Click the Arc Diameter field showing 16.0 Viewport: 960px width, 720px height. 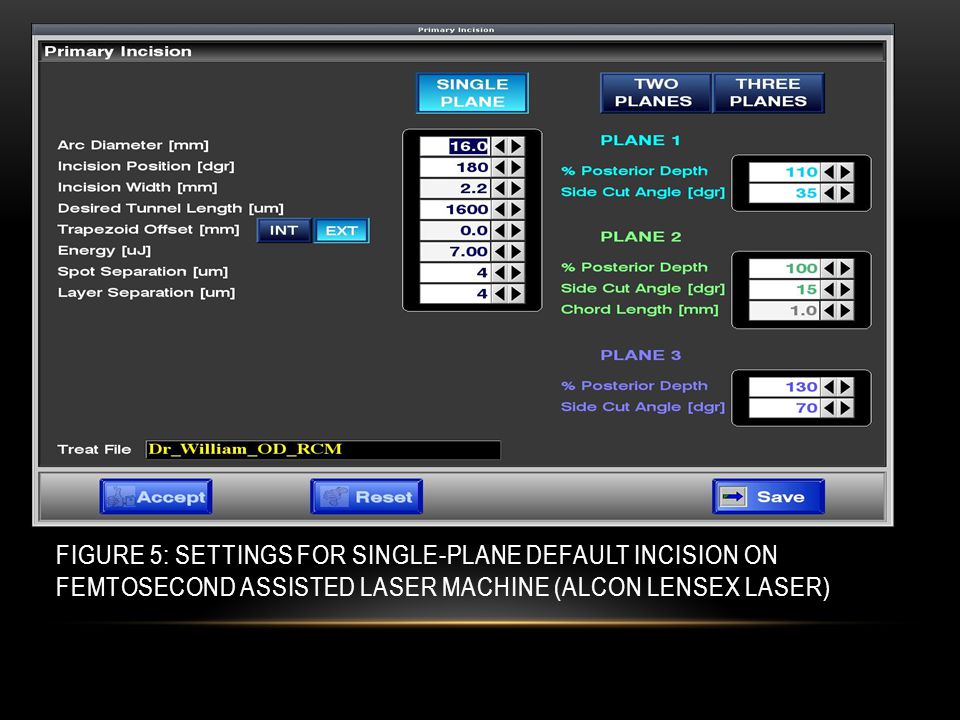click(456, 146)
